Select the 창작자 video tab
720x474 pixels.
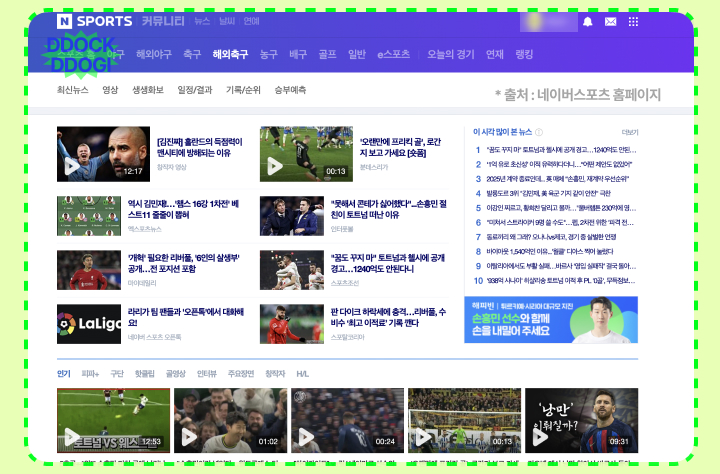(275, 374)
